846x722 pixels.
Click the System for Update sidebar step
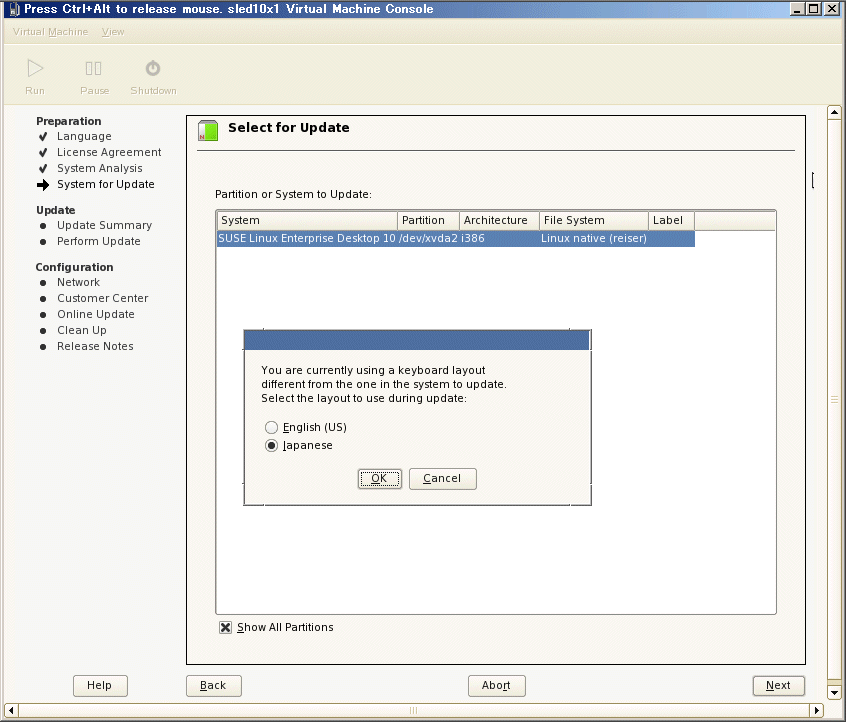coord(106,185)
